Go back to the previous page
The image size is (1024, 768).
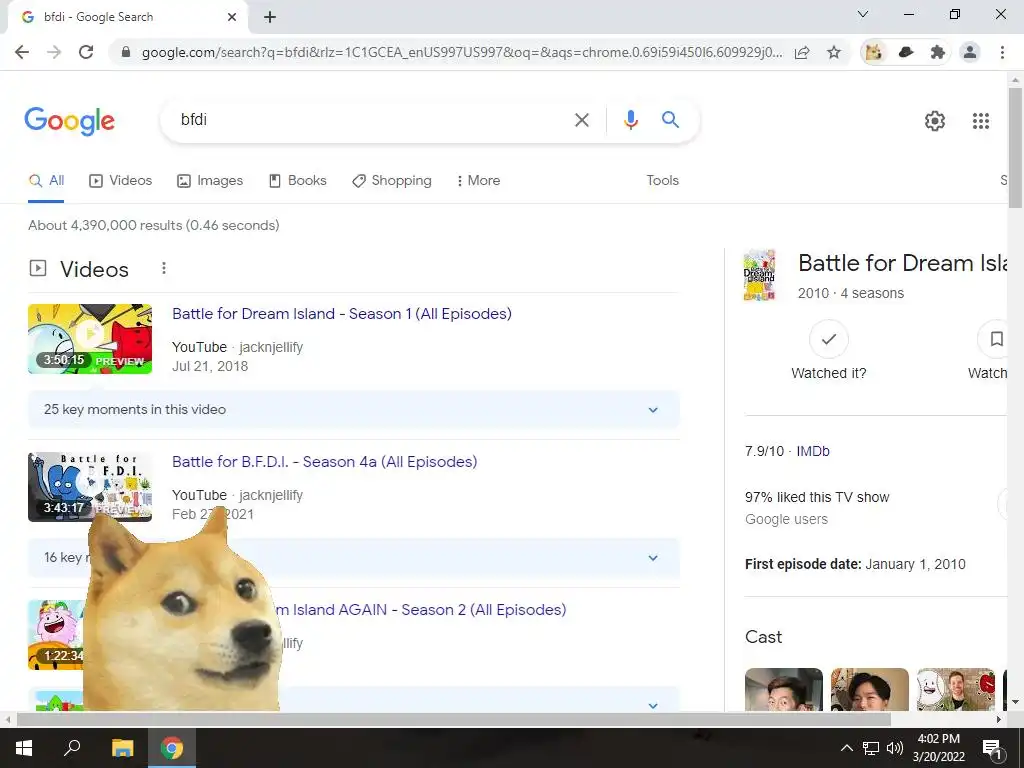[22, 52]
